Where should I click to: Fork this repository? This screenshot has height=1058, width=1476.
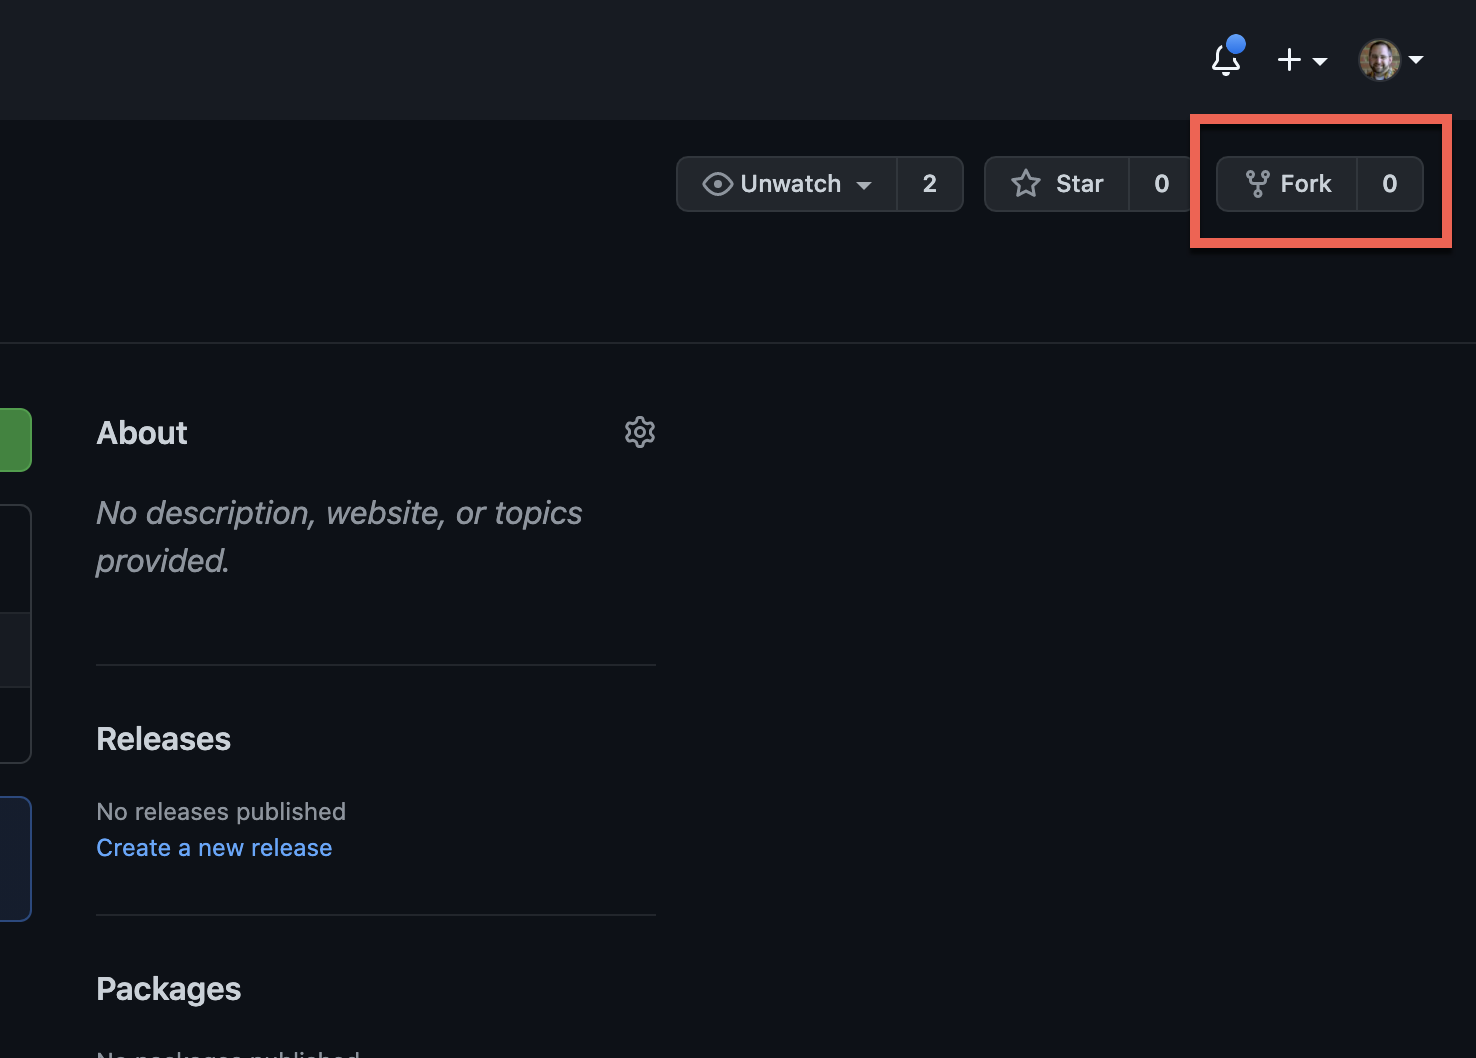click(x=1287, y=184)
